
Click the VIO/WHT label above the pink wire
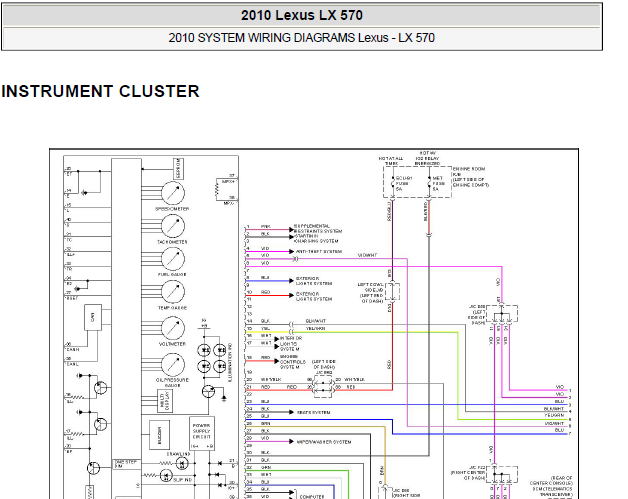(x=367, y=255)
